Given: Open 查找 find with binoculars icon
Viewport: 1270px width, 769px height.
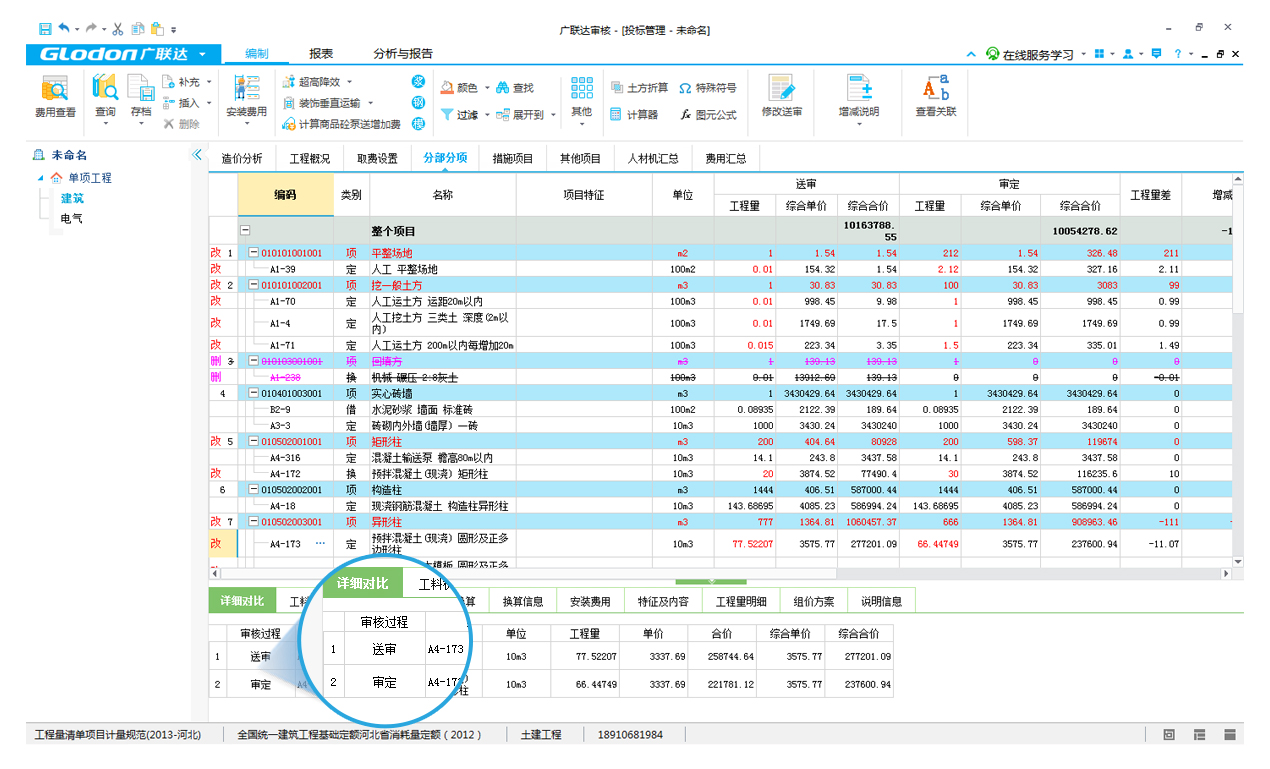Looking at the screenshot, I should tap(515, 88).
